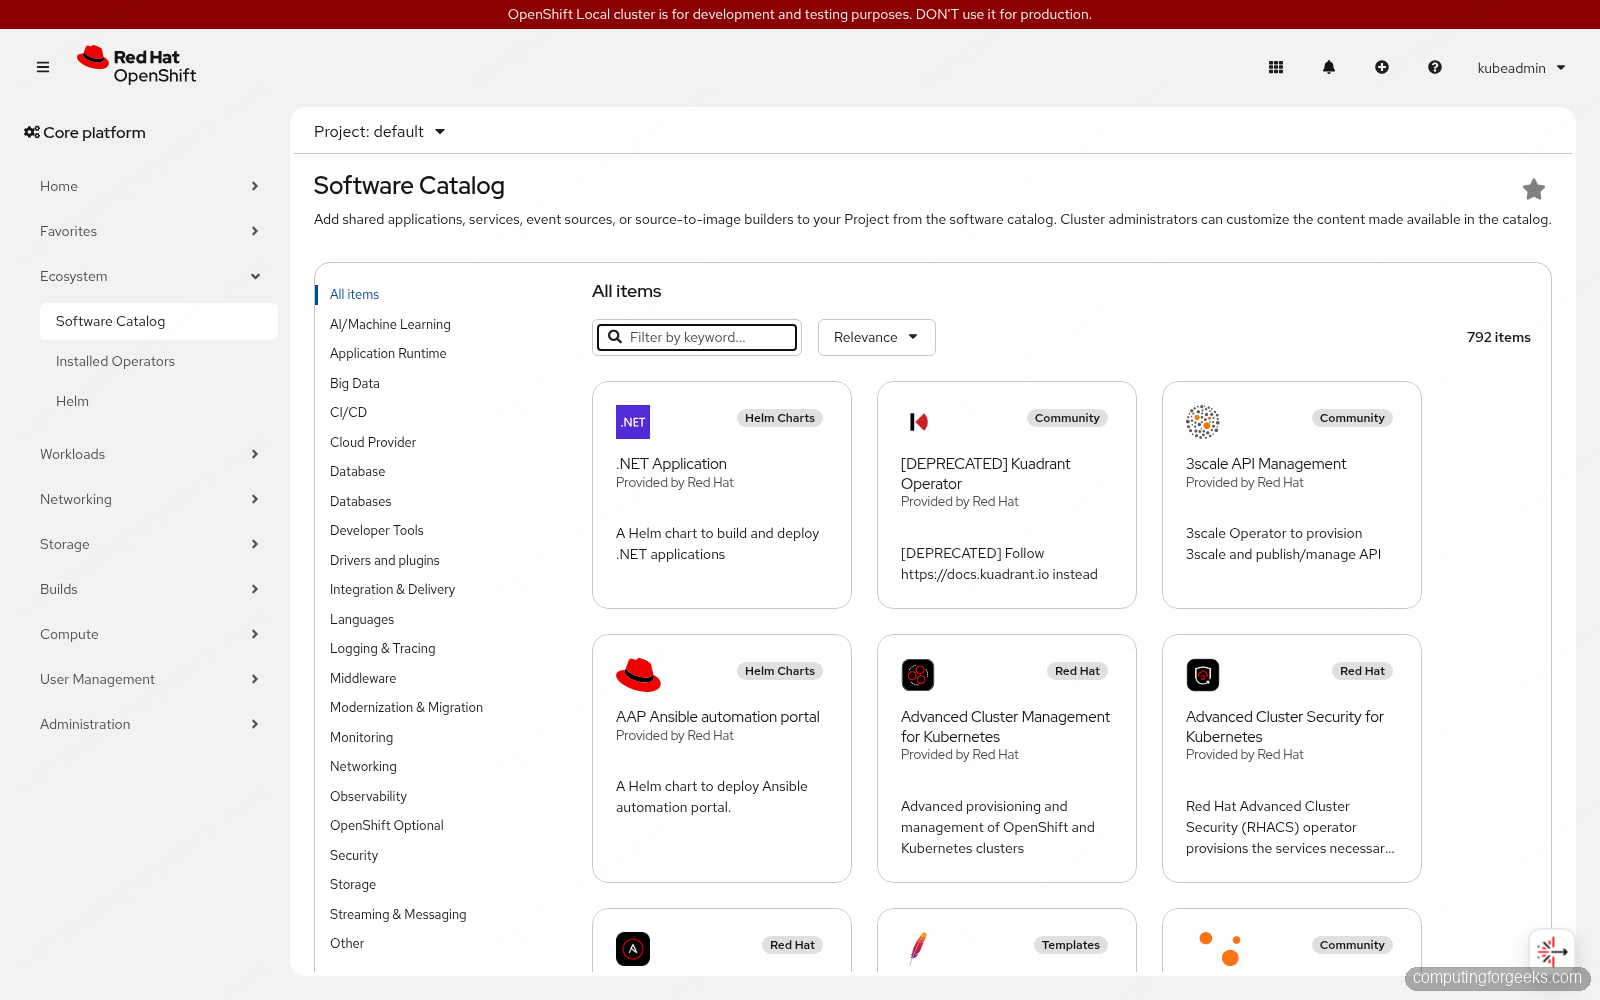Filter by Cloud Provider category

point(373,442)
